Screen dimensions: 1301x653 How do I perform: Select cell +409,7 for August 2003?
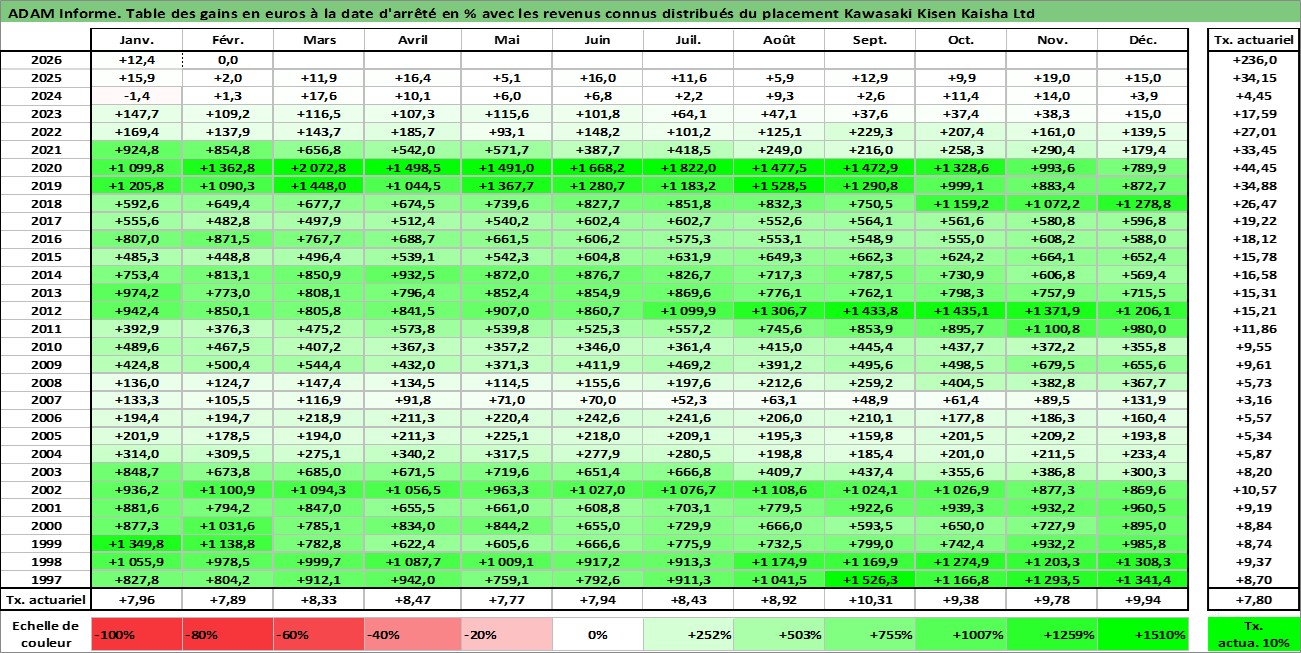(778, 471)
